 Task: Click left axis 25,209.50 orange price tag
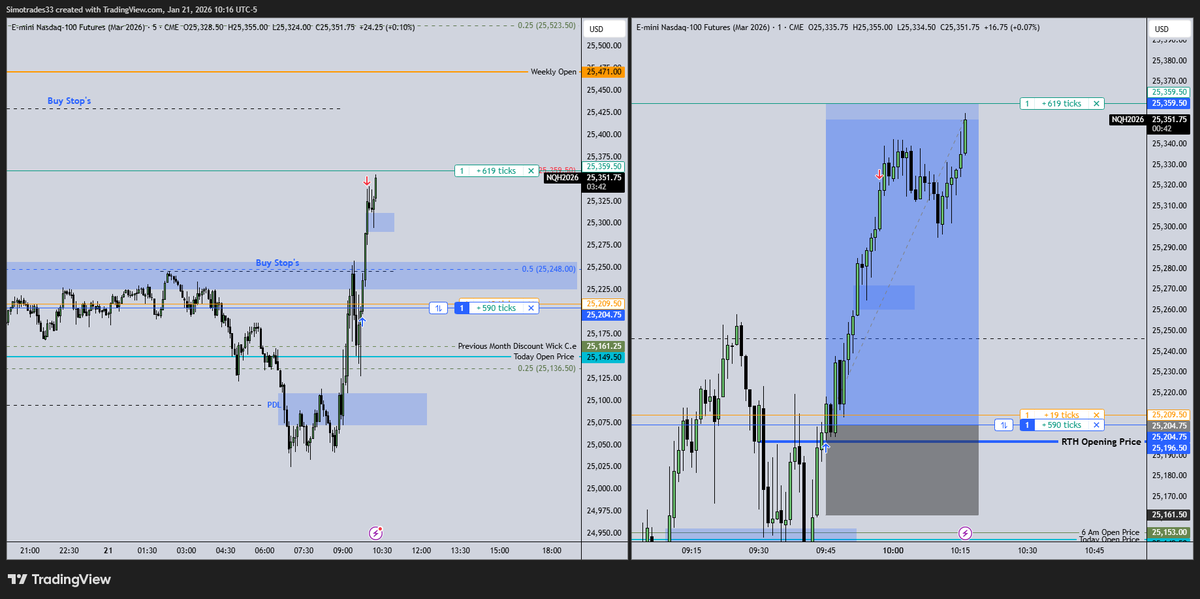tap(605, 303)
